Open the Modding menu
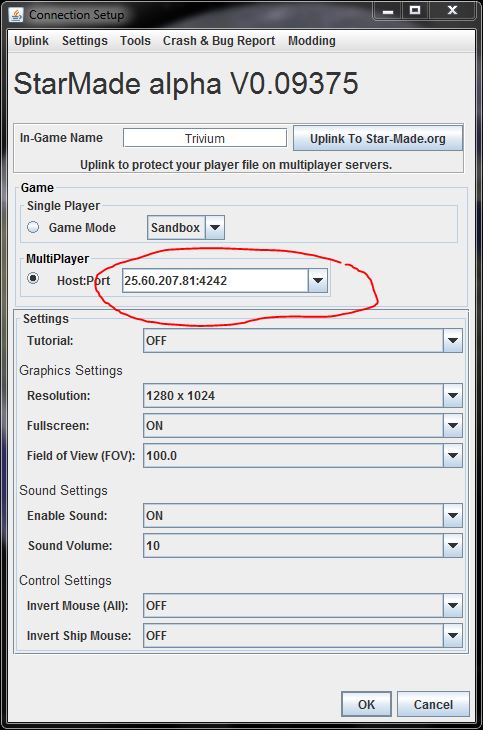 [312, 41]
